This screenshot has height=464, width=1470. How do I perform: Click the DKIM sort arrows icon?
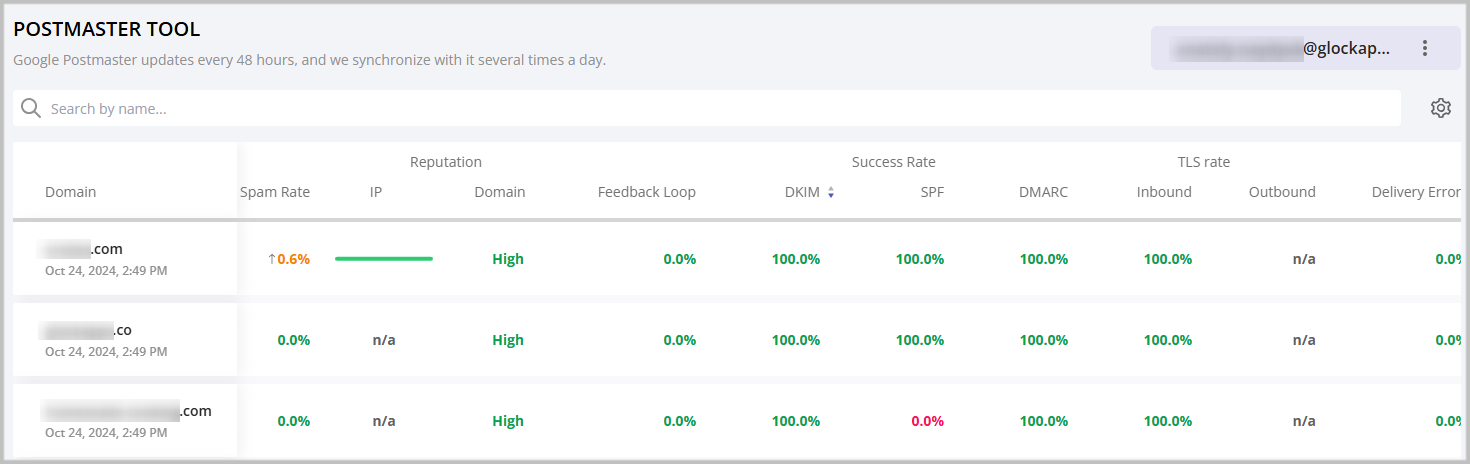[830, 192]
